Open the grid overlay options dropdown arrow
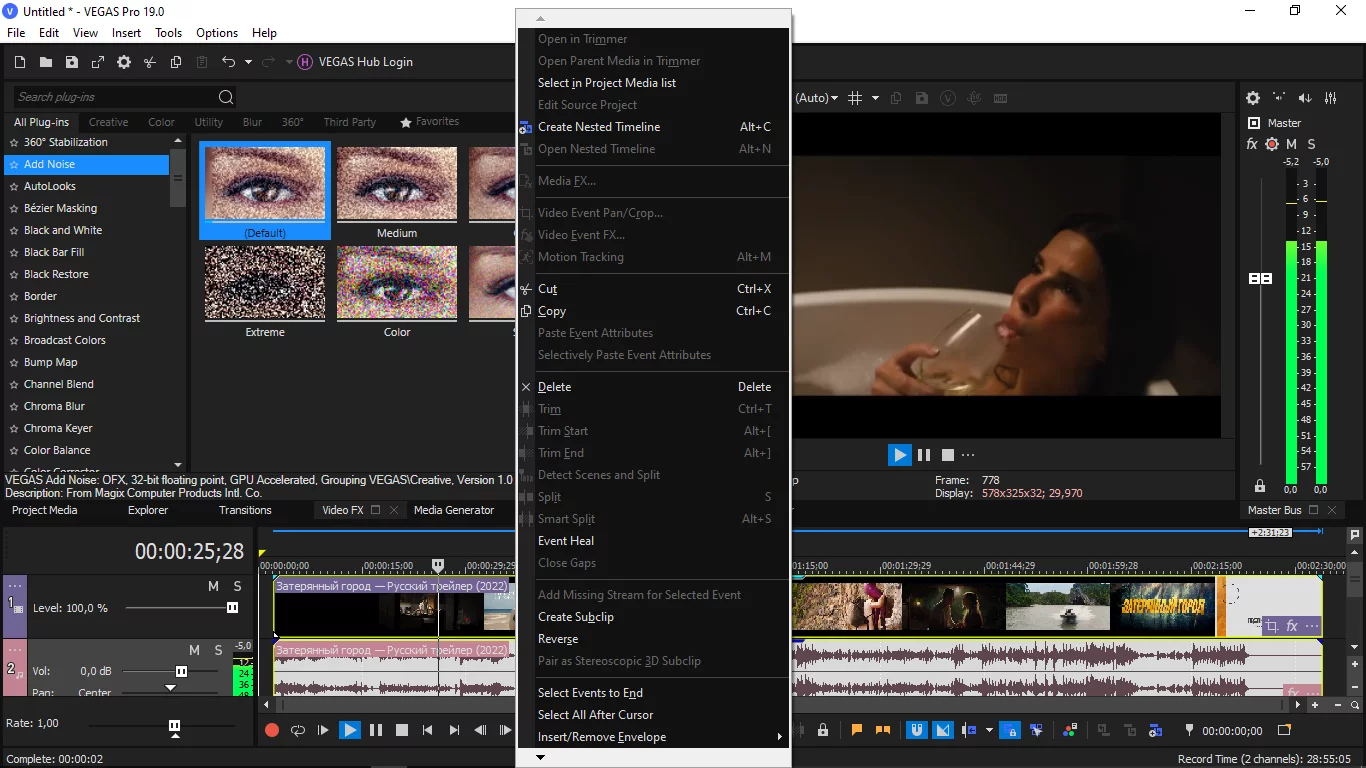Screen dimensions: 1366x768 [x=875, y=98]
